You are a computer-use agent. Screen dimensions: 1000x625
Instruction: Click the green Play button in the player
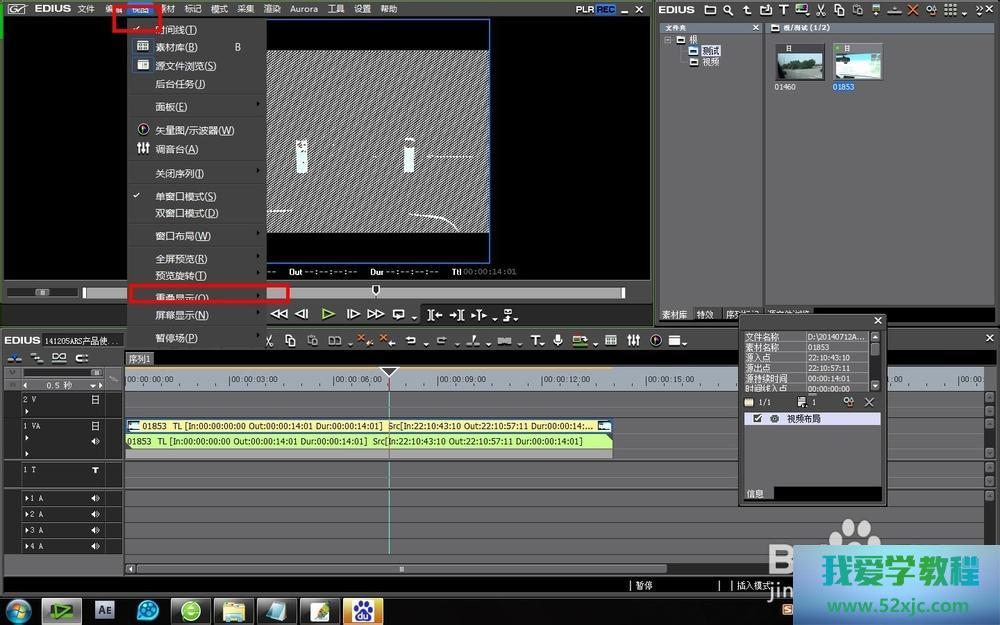[x=328, y=314]
